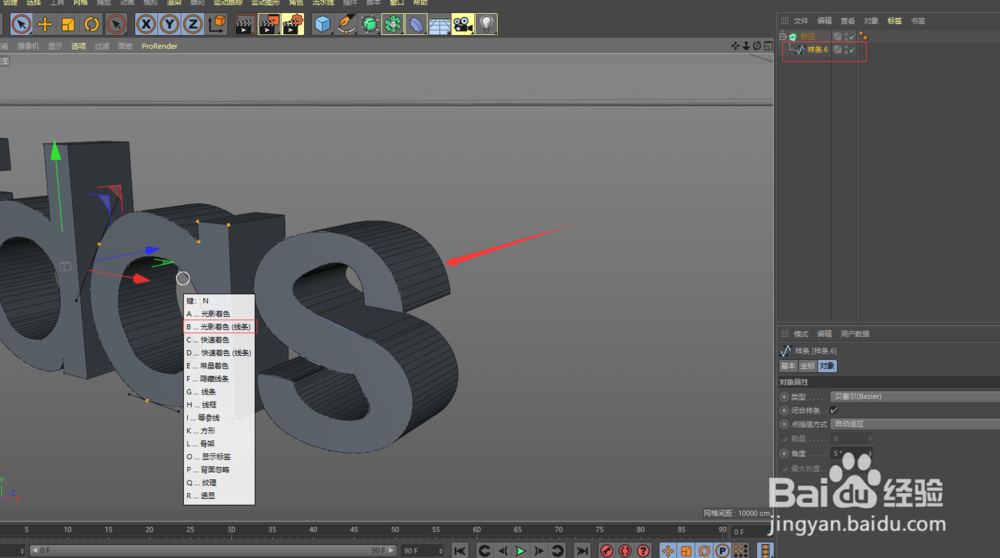Open the MoGraph array/cloner palette
This screenshot has width=1000, height=558.
tap(392, 24)
